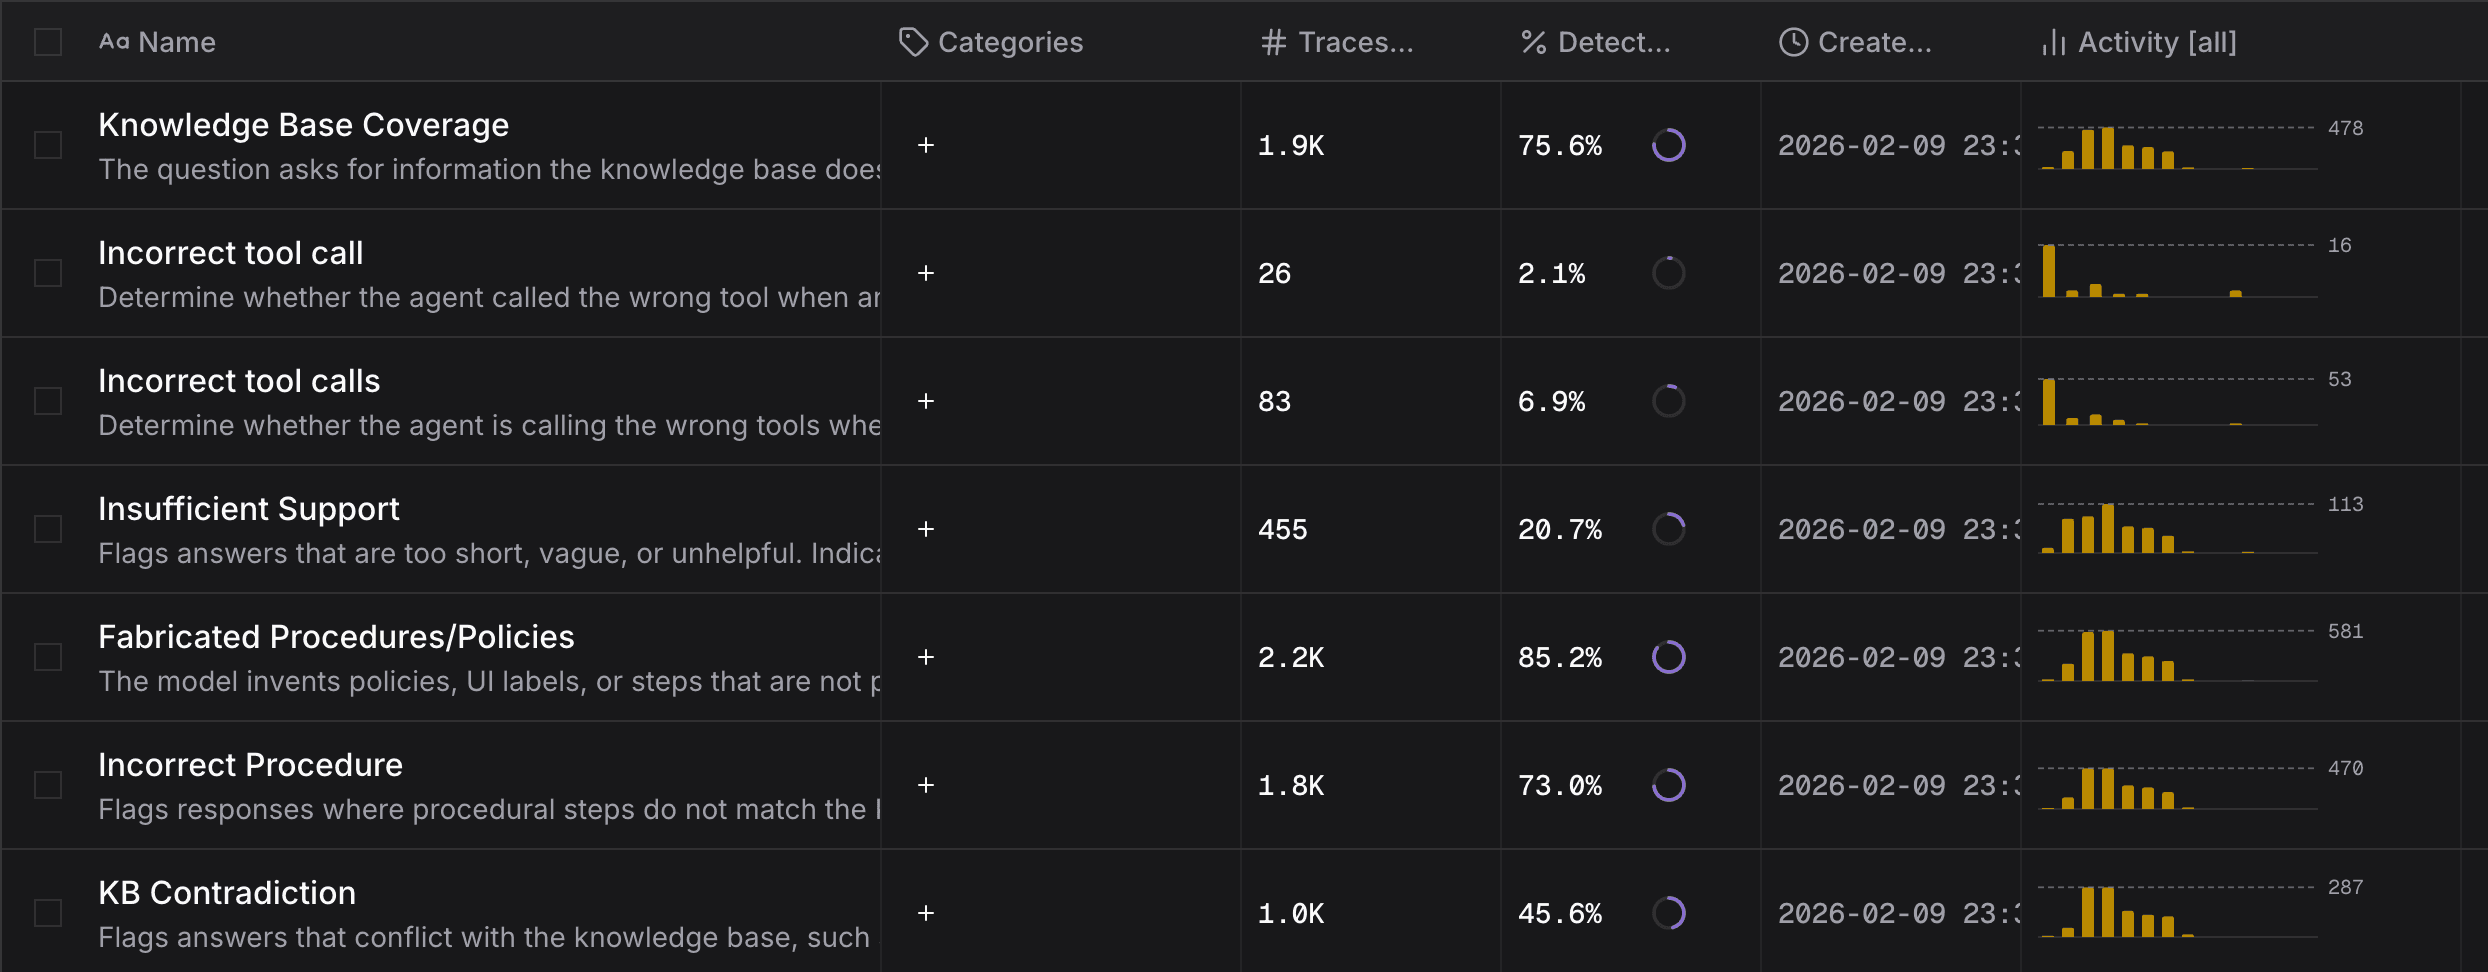Image resolution: width=2488 pixels, height=972 pixels.
Task: Toggle the select-all checkbox in the header
Action: click(48, 42)
